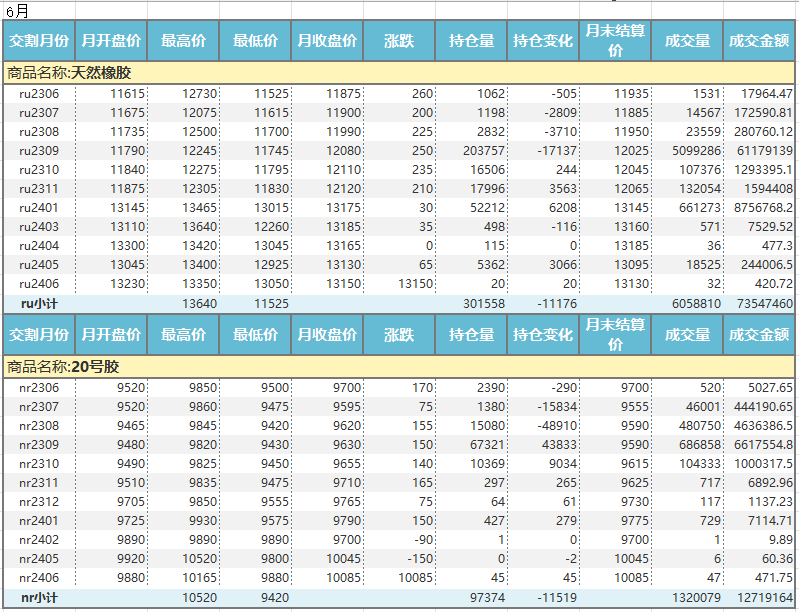Select the nr2310 contract cell
Viewport: 799px width, 612px height.
click(39, 464)
